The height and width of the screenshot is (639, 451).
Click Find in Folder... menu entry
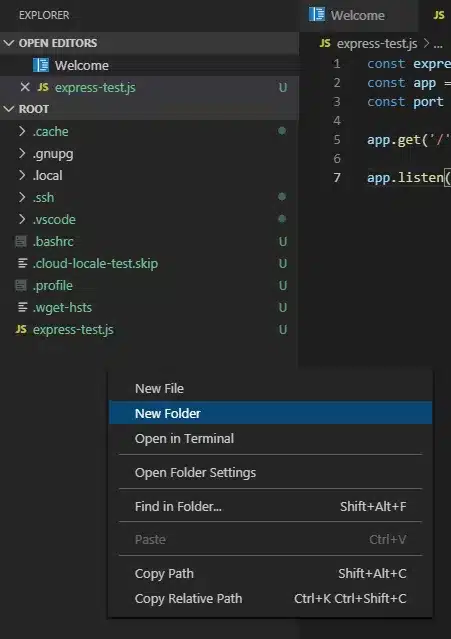click(270, 506)
